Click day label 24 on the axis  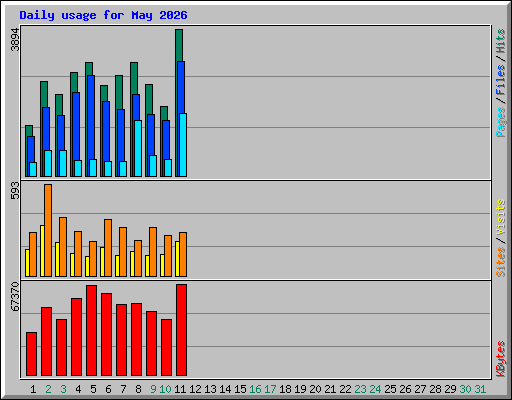point(375,389)
